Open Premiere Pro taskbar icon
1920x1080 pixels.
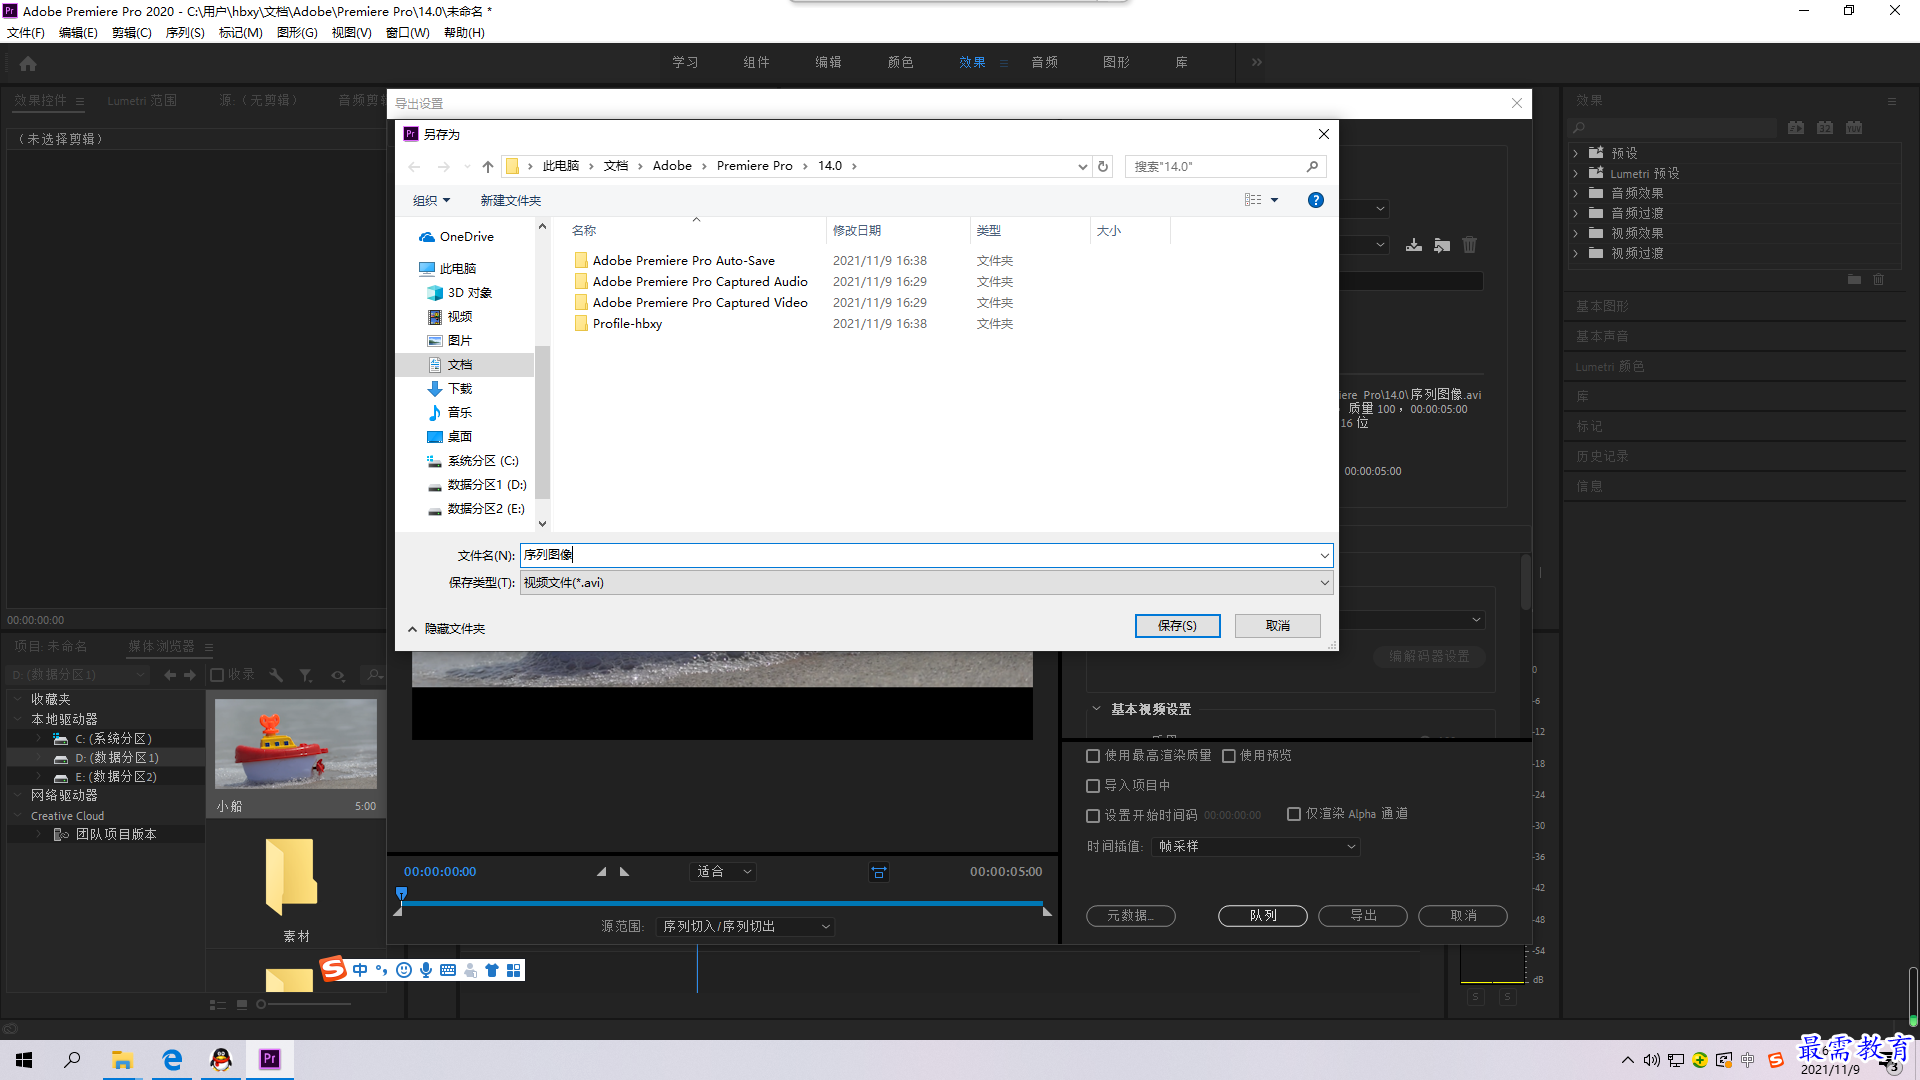270,1059
